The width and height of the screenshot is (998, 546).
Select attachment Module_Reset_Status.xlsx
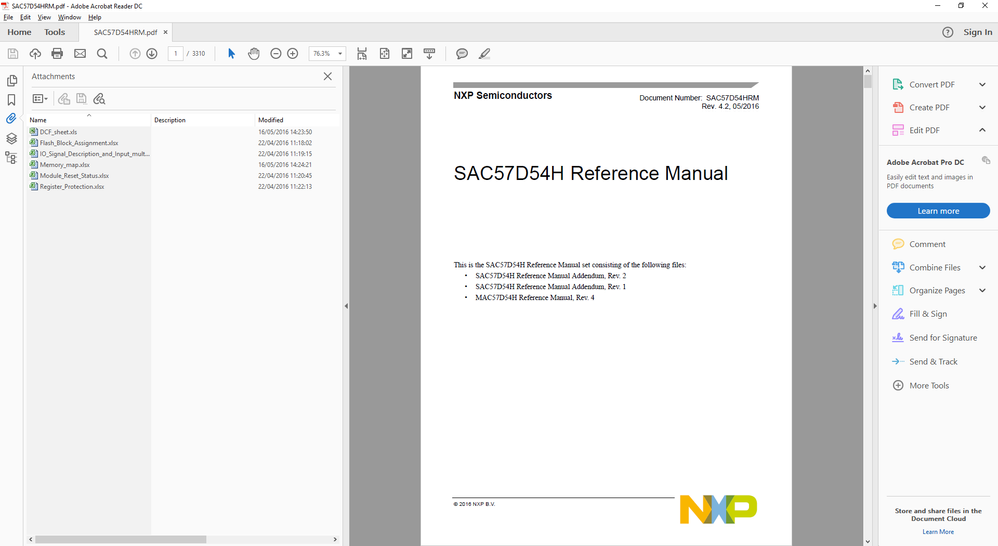click(x=74, y=176)
